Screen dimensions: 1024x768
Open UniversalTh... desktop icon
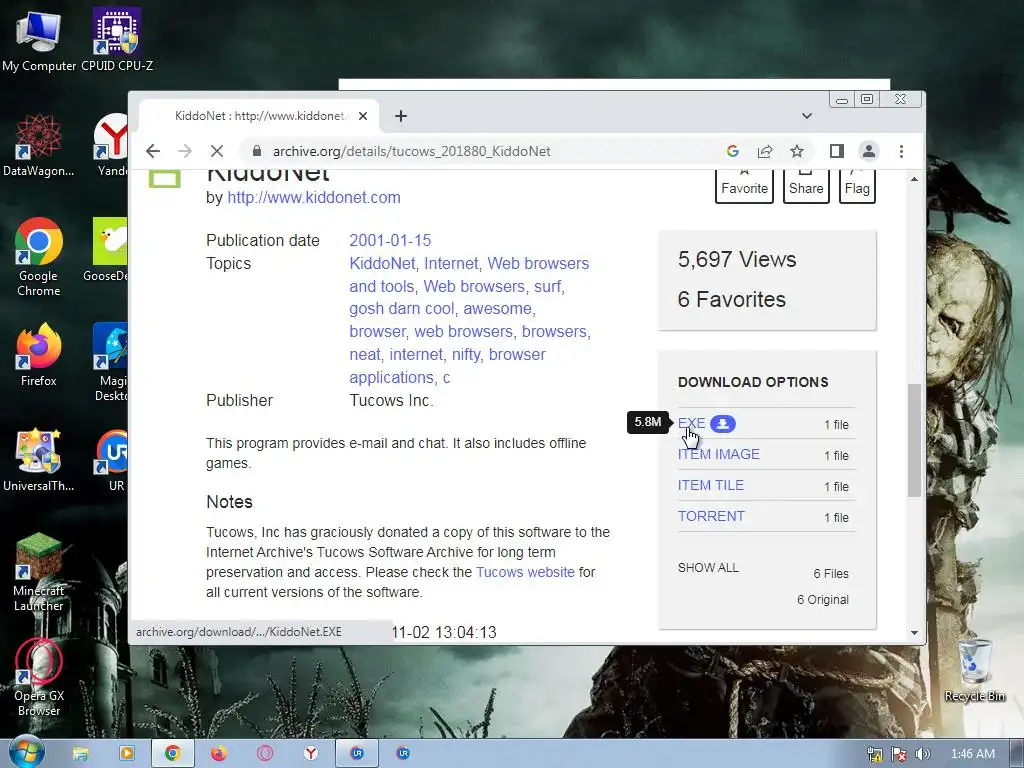[x=39, y=460]
